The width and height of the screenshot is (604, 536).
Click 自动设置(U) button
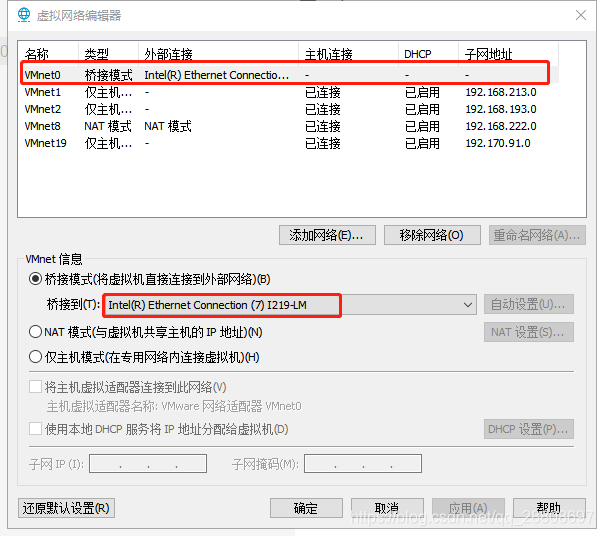pos(528,304)
